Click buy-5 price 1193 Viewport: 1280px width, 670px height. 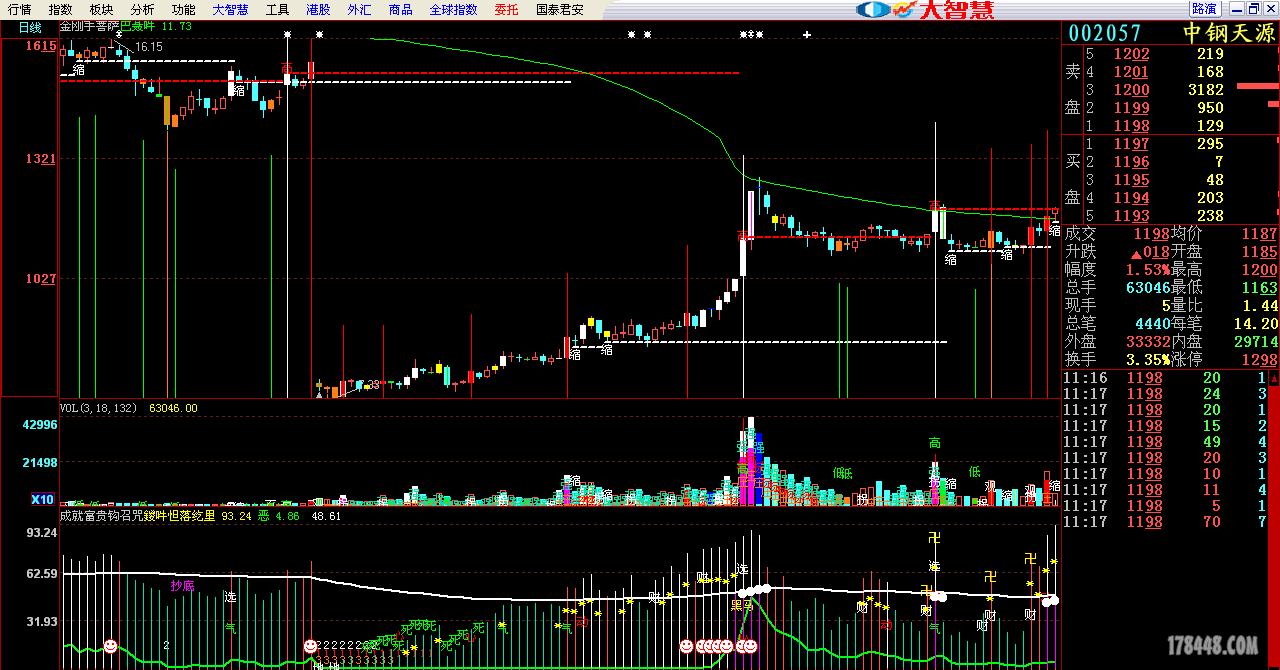(x=1133, y=216)
